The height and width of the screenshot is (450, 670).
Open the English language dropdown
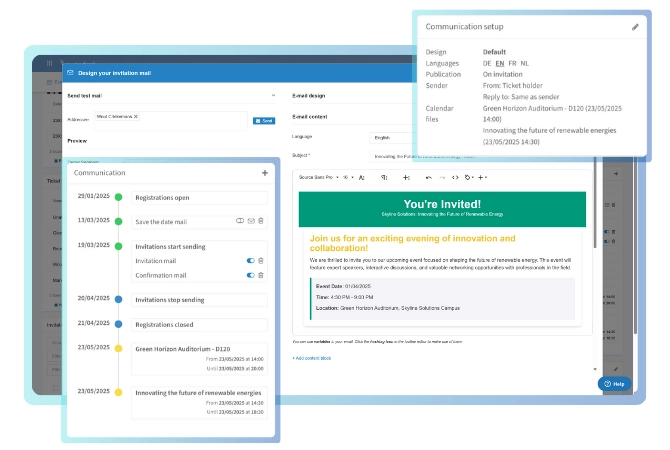[x=393, y=138]
